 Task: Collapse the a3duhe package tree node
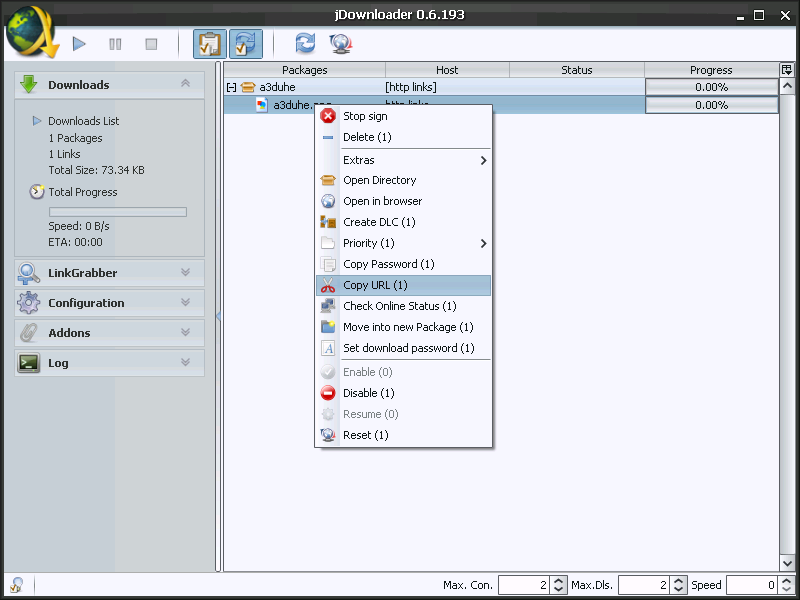point(231,87)
